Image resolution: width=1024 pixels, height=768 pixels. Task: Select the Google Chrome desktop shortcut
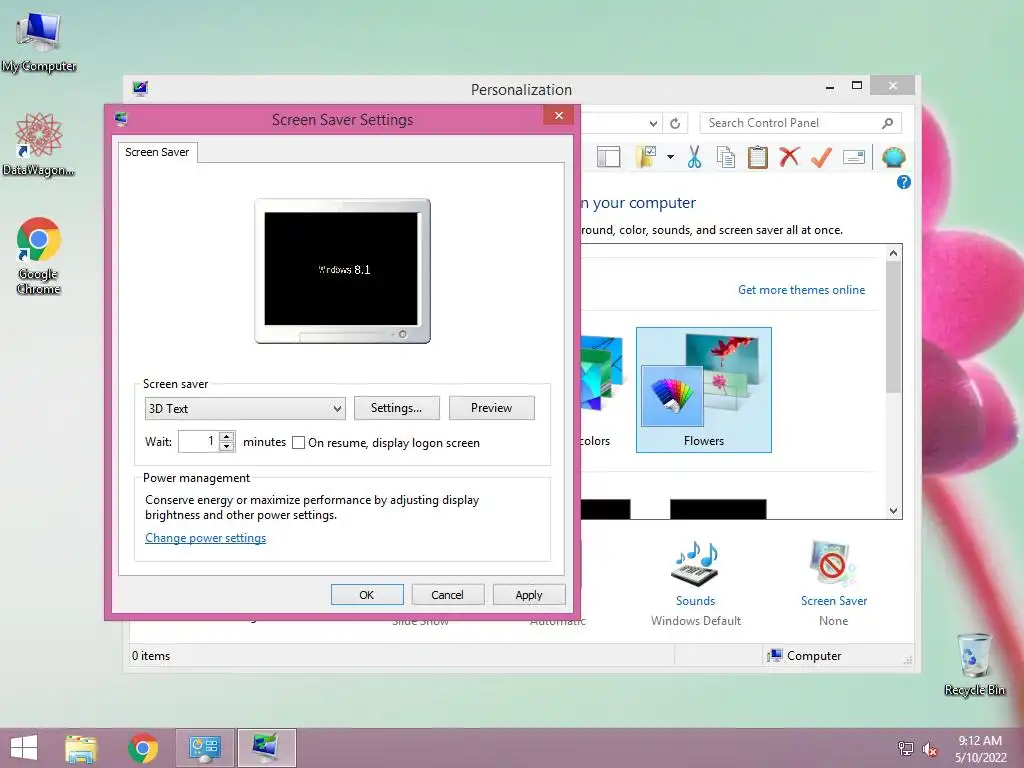coord(39,255)
